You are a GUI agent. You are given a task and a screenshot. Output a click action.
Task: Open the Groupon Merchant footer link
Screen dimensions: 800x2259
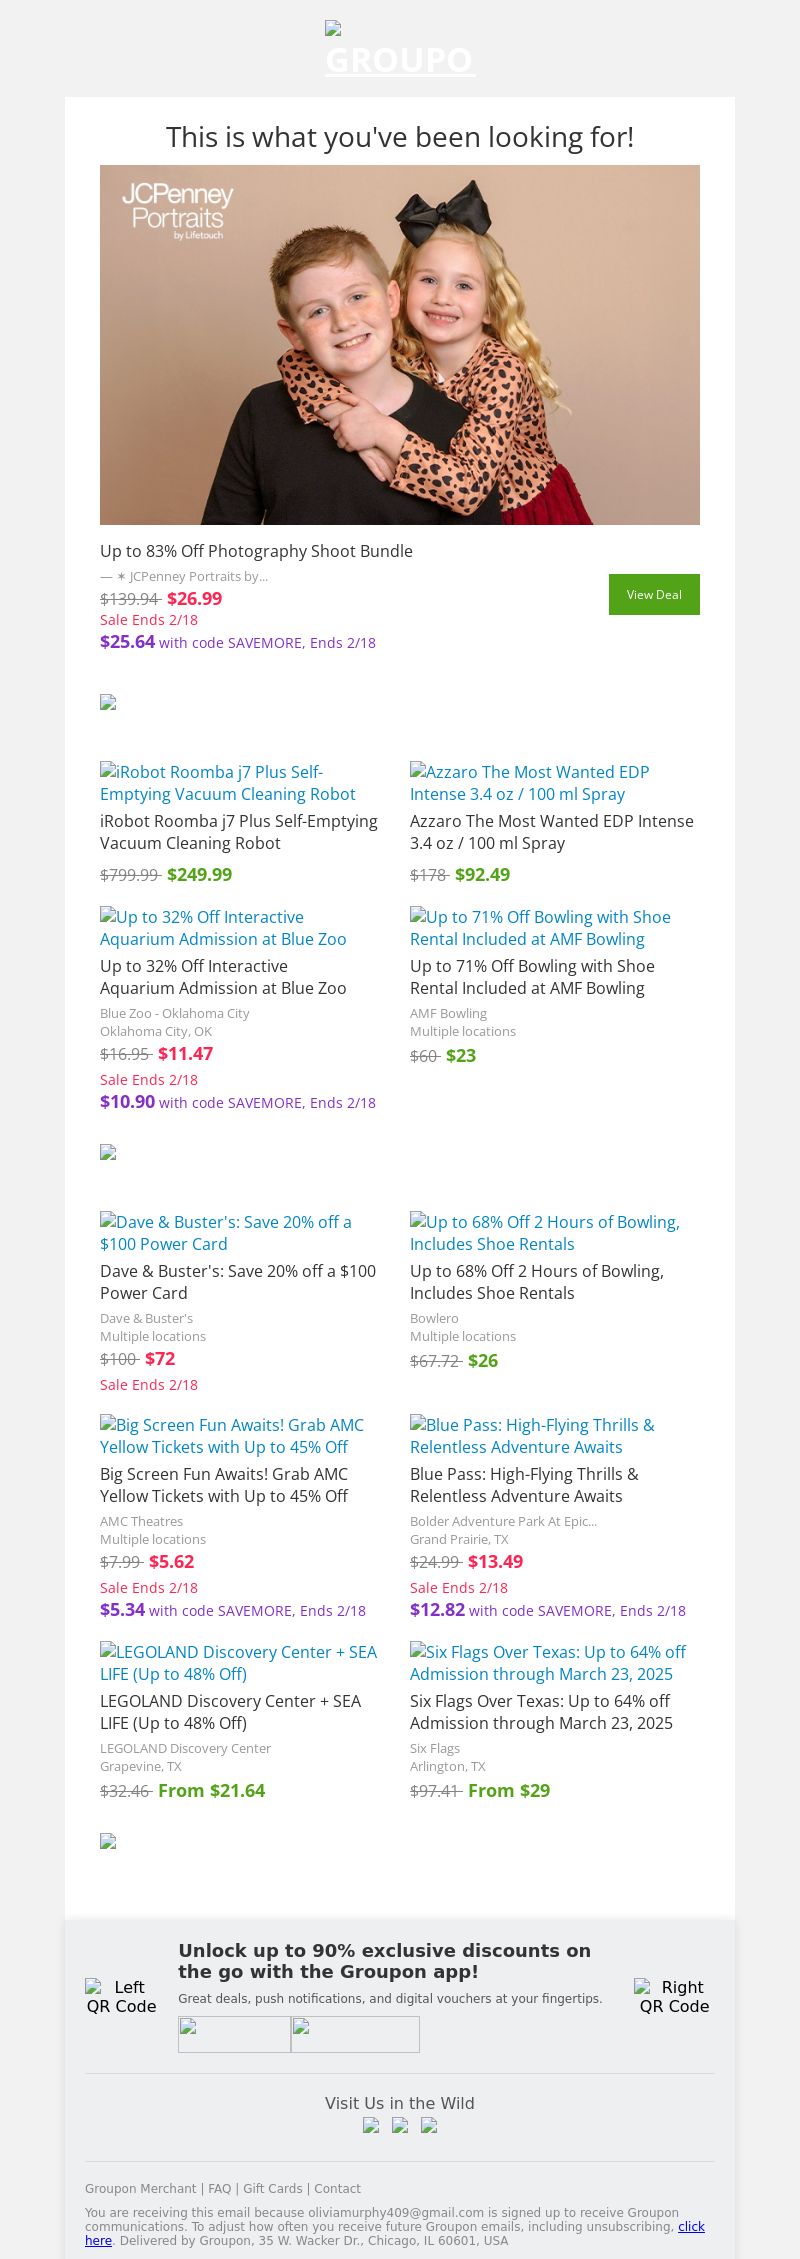[141, 2189]
